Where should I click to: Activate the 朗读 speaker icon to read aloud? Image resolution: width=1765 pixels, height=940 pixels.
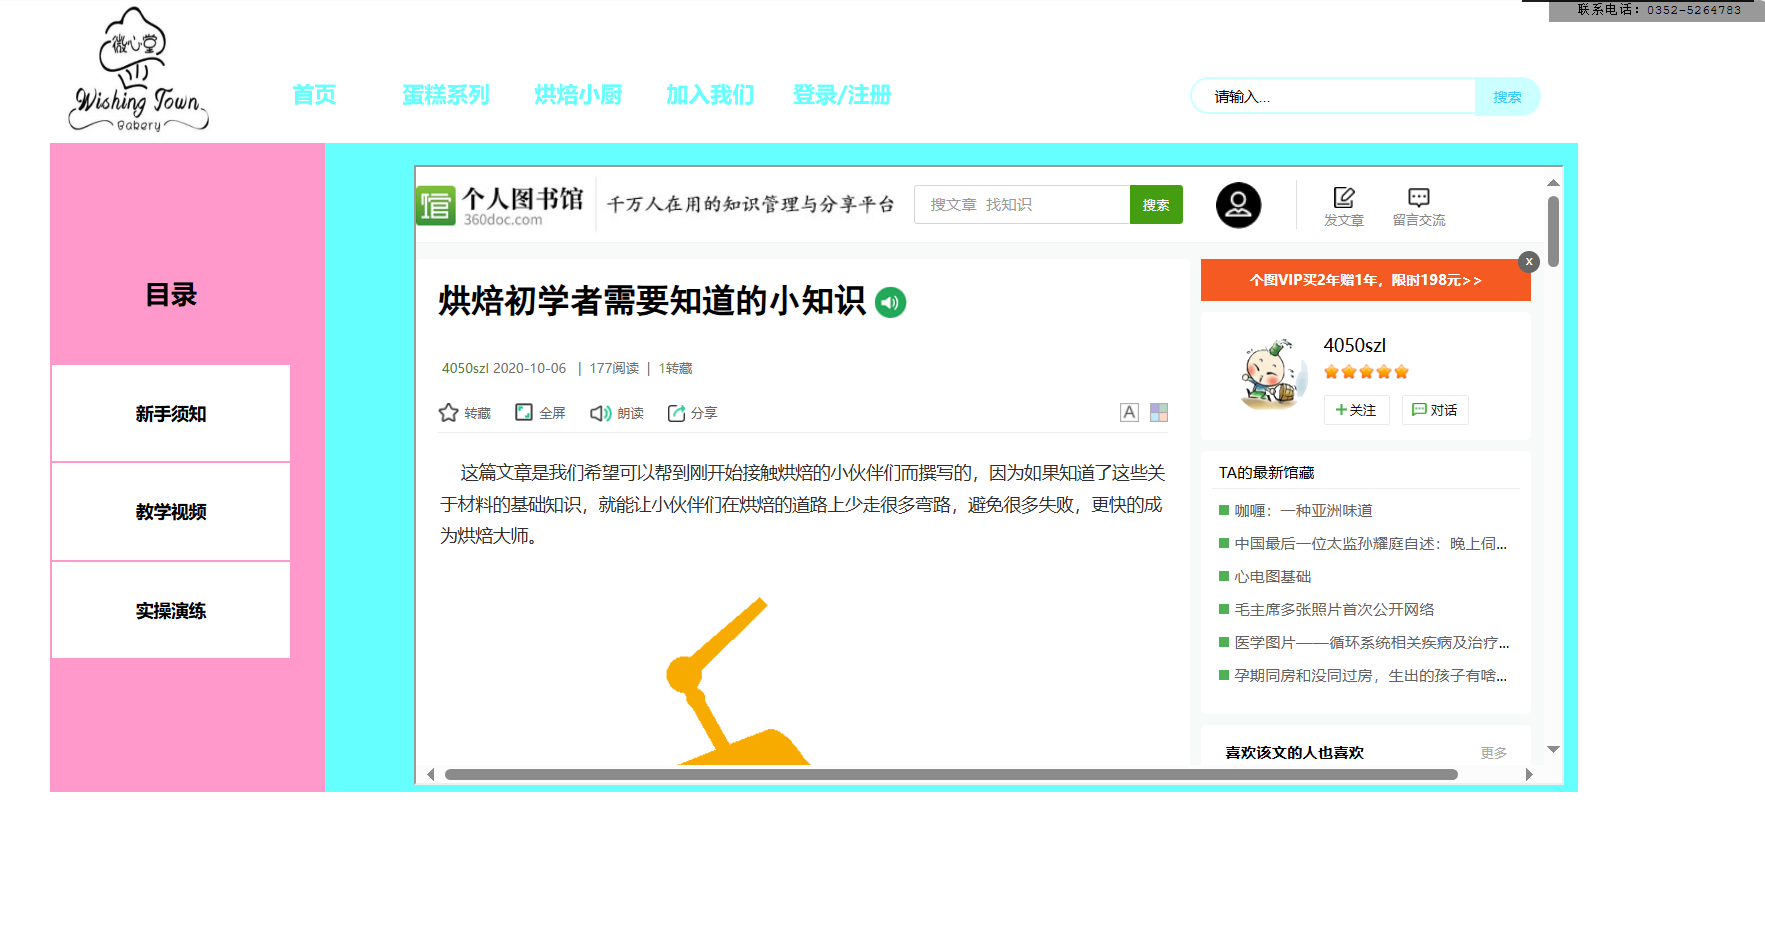(x=599, y=412)
